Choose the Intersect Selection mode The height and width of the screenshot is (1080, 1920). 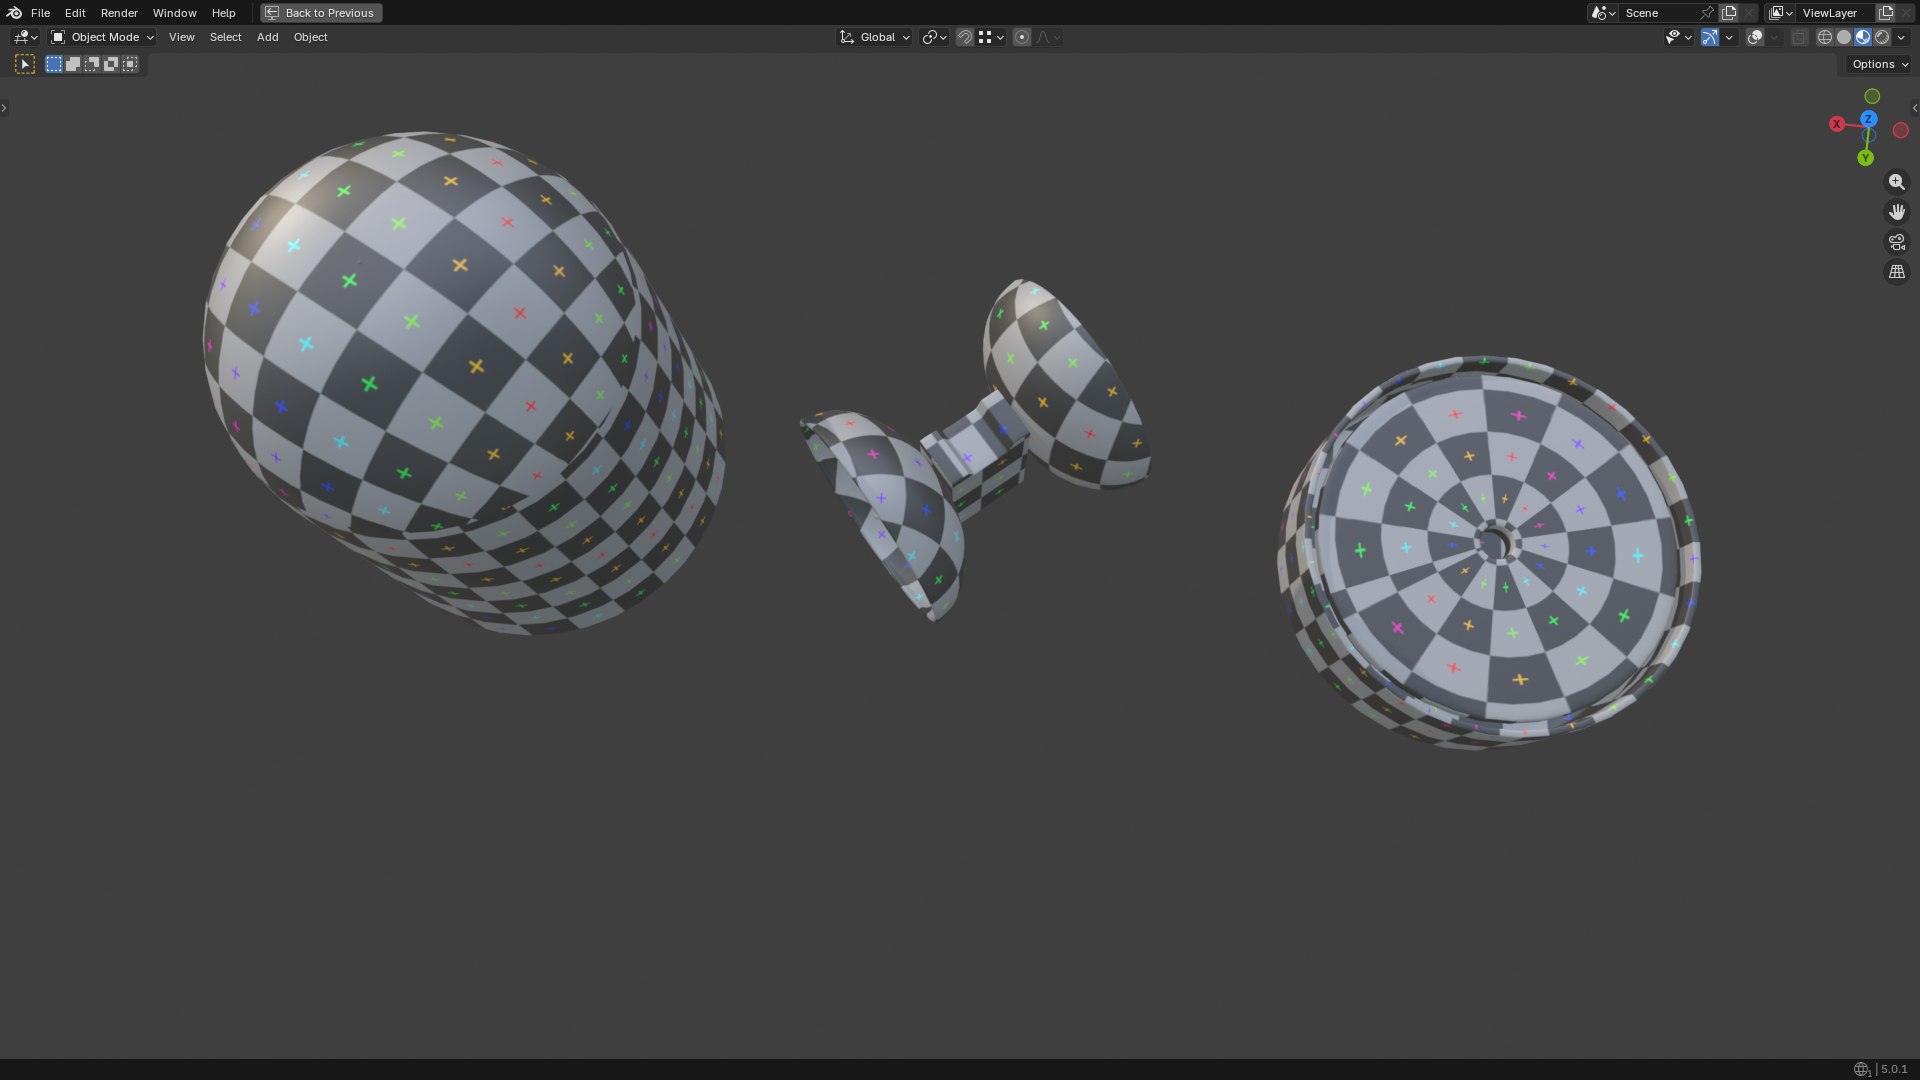130,64
